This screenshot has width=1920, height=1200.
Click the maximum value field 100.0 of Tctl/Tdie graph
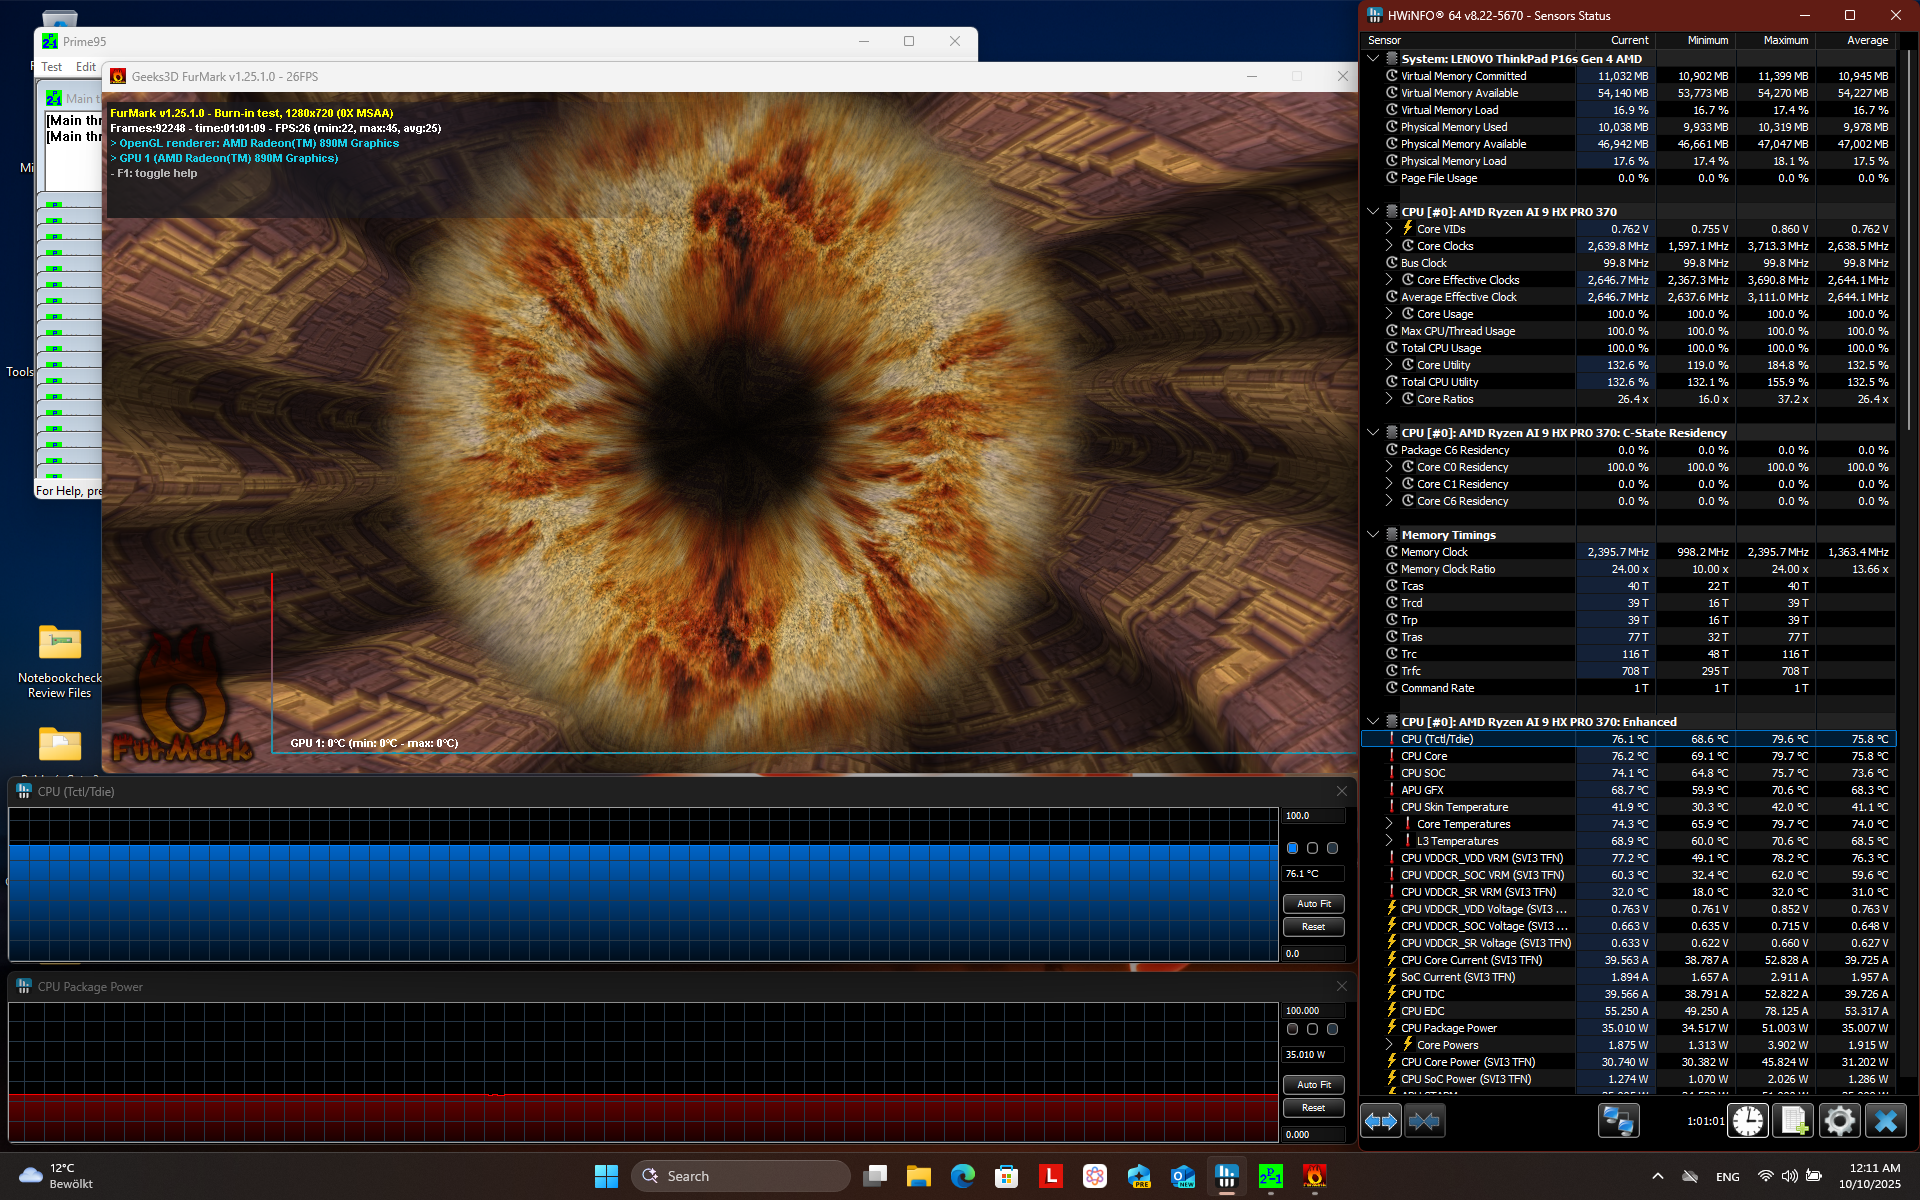click(x=1312, y=816)
